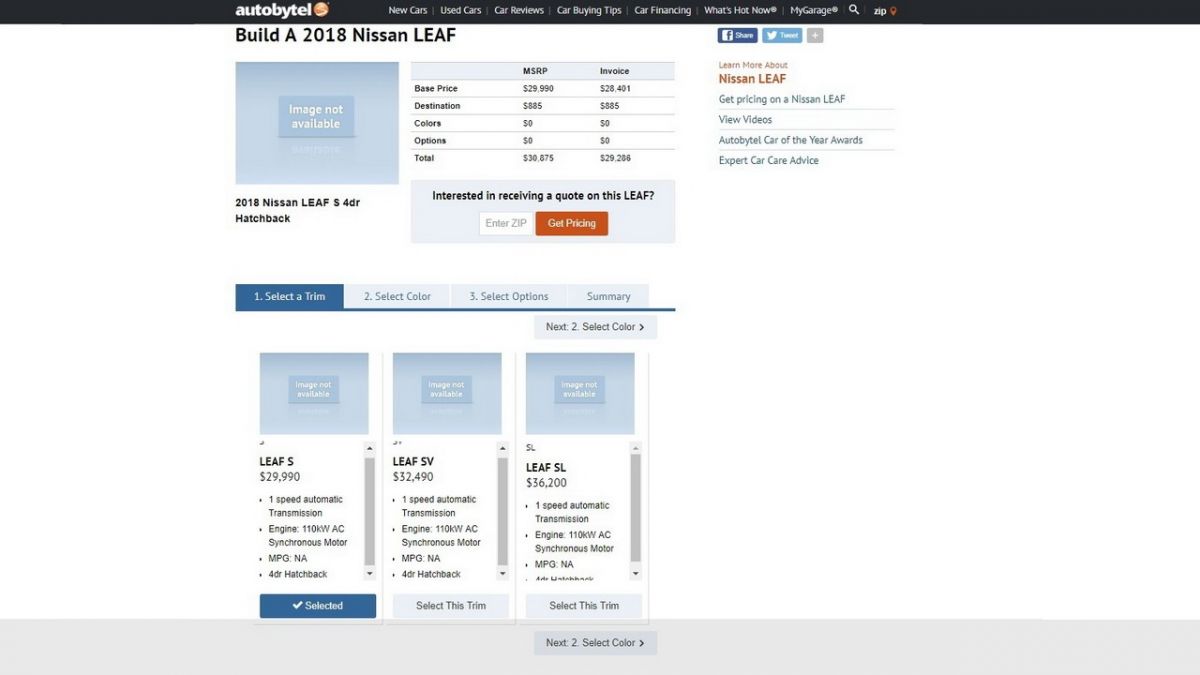The height and width of the screenshot is (675, 1200).
Task: Open What's Hot Now menu
Action: pyautogui.click(x=740, y=10)
